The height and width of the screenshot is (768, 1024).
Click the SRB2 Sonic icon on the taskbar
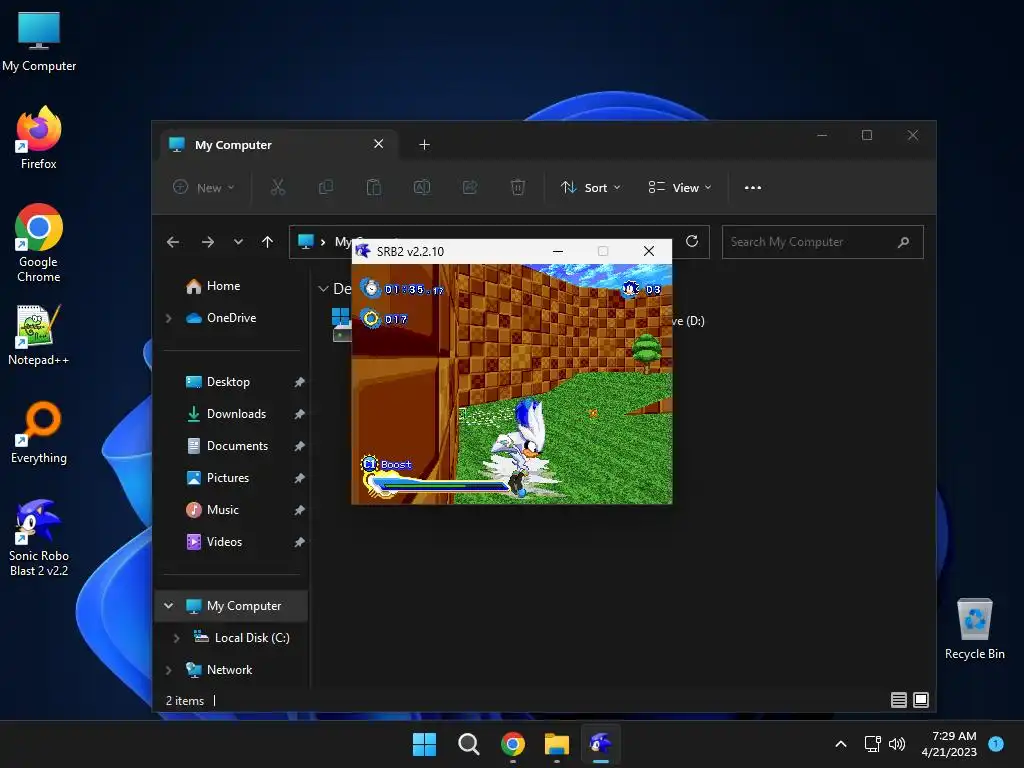(x=600, y=744)
